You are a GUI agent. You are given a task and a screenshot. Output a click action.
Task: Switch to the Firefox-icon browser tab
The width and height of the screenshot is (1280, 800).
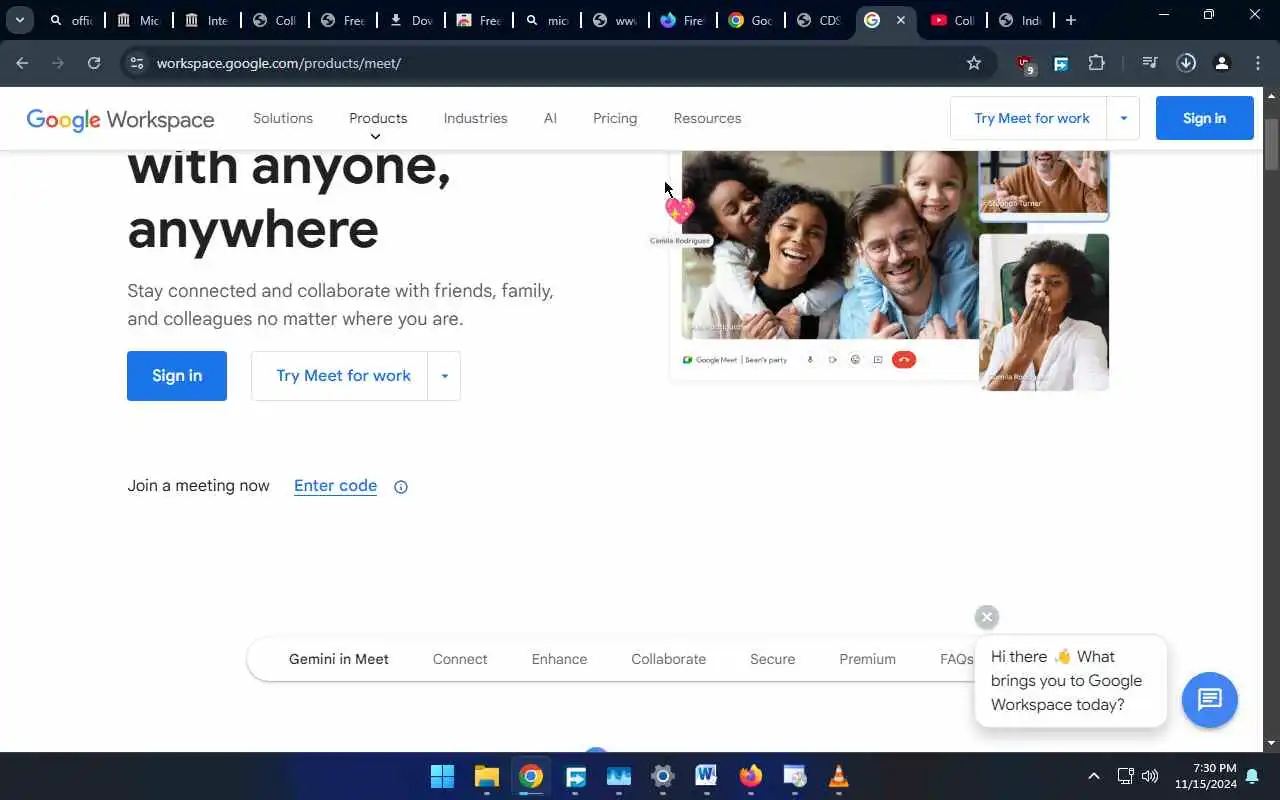(682, 20)
